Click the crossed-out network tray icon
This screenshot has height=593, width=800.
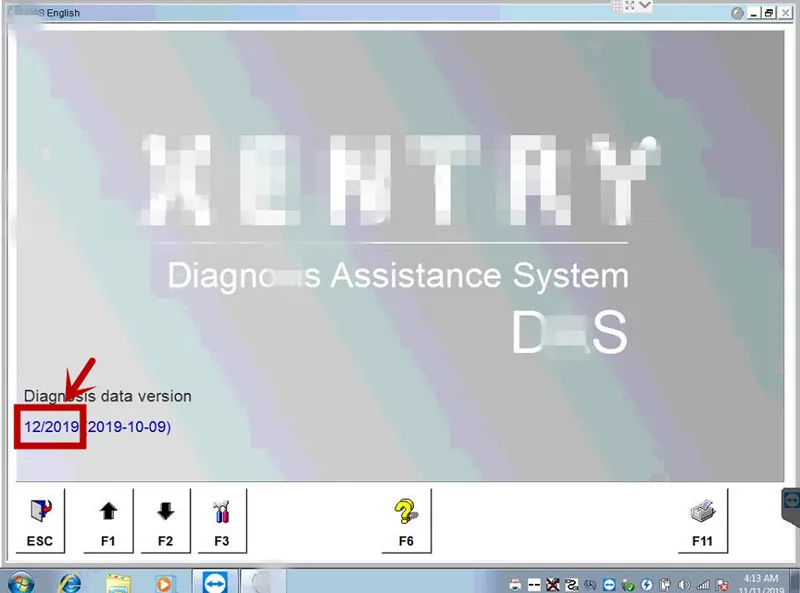[x=553, y=585]
